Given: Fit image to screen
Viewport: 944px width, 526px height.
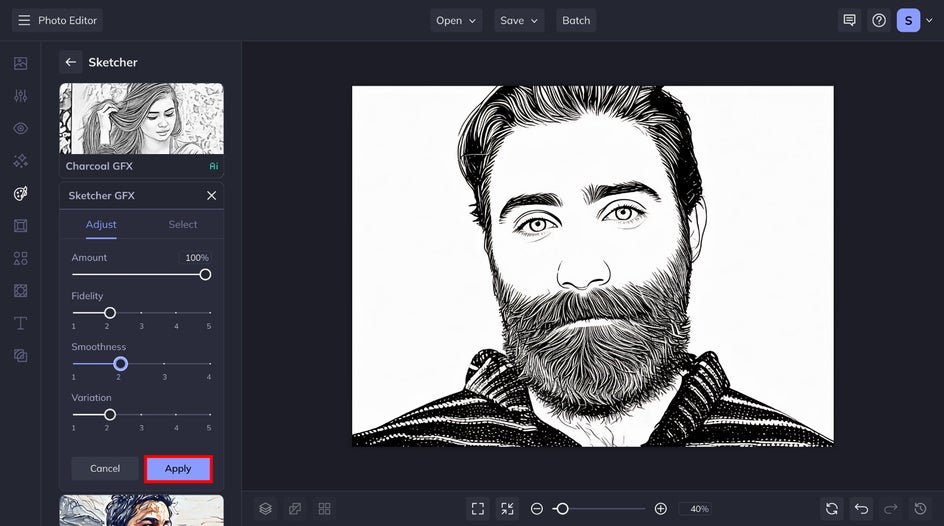Looking at the screenshot, I should click(x=478, y=509).
